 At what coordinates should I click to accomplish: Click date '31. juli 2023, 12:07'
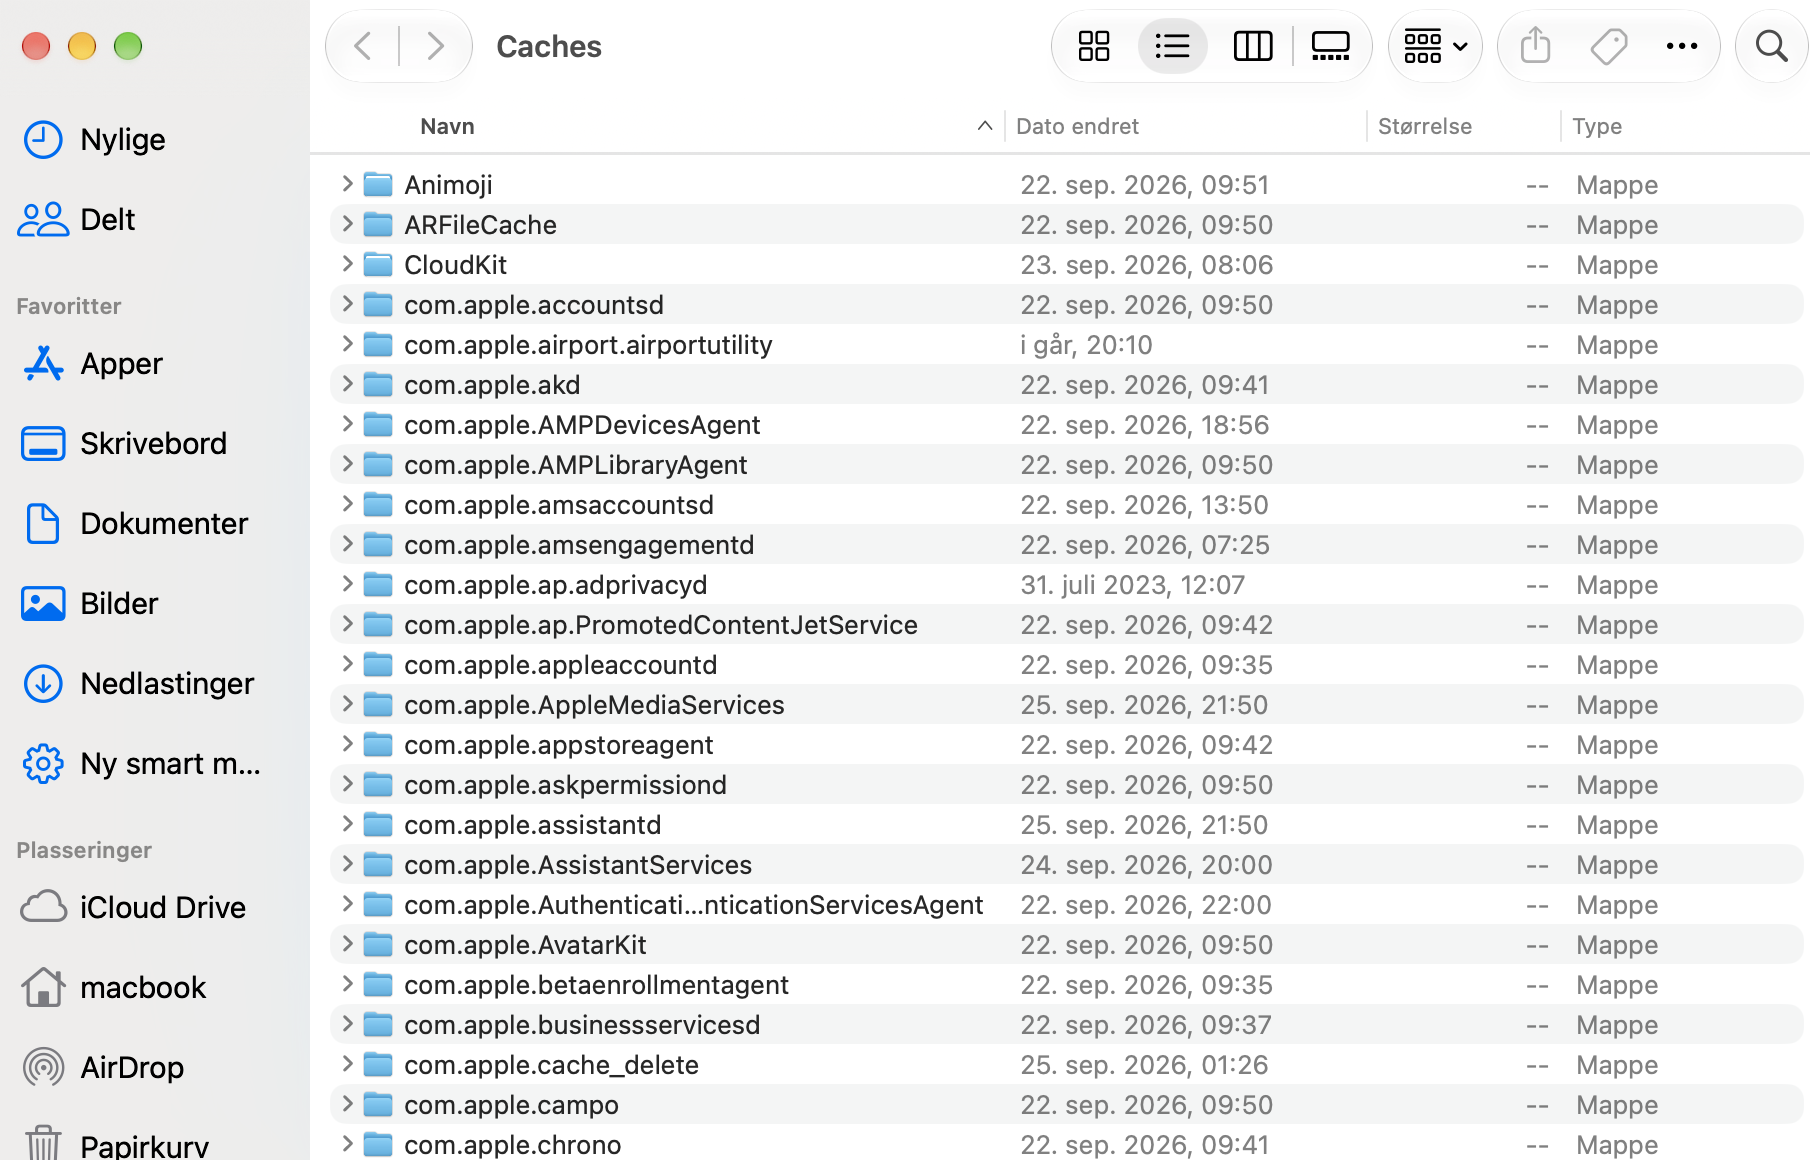tap(1132, 585)
